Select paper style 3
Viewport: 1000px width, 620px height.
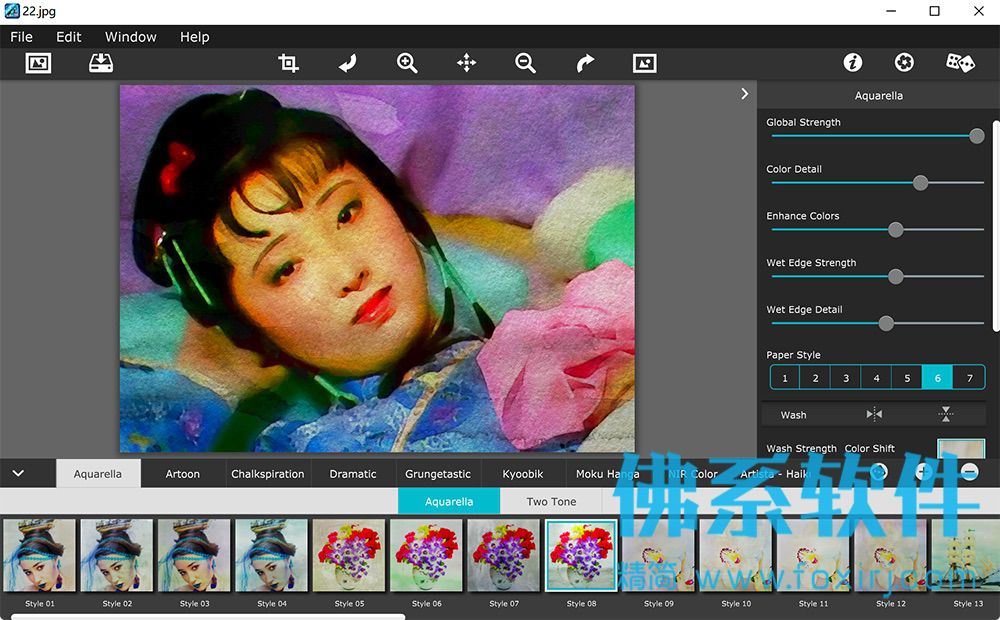(x=846, y=378)
